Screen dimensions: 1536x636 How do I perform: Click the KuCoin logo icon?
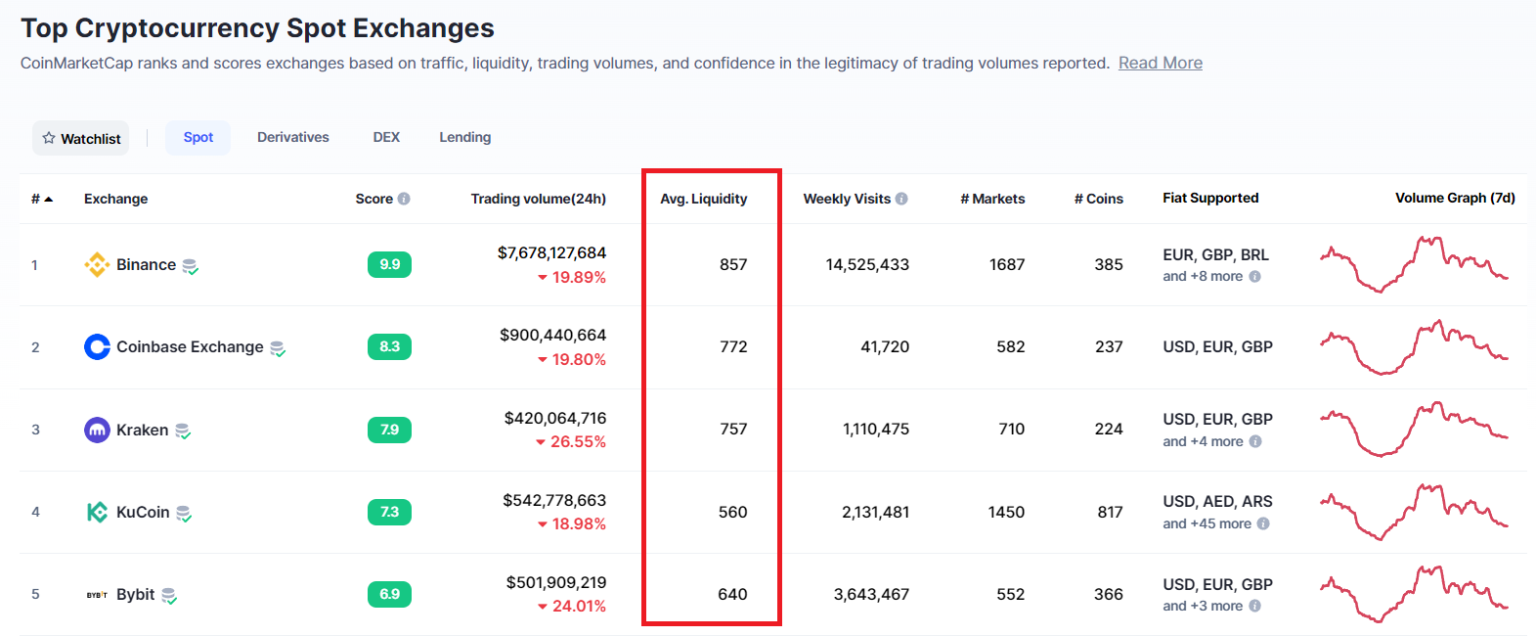pyautogui.click(x=97, y=512)
